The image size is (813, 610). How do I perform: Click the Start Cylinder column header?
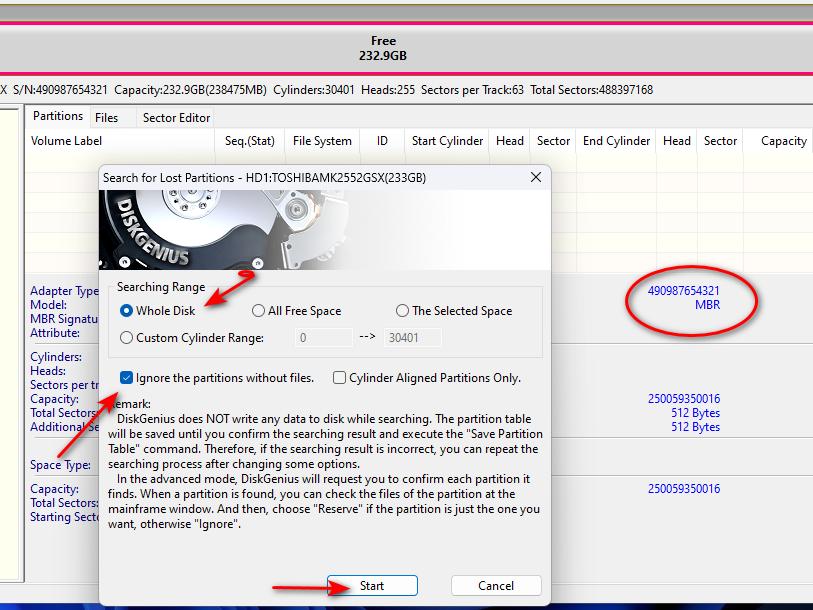pyautogui.click(x=447, y=141)
